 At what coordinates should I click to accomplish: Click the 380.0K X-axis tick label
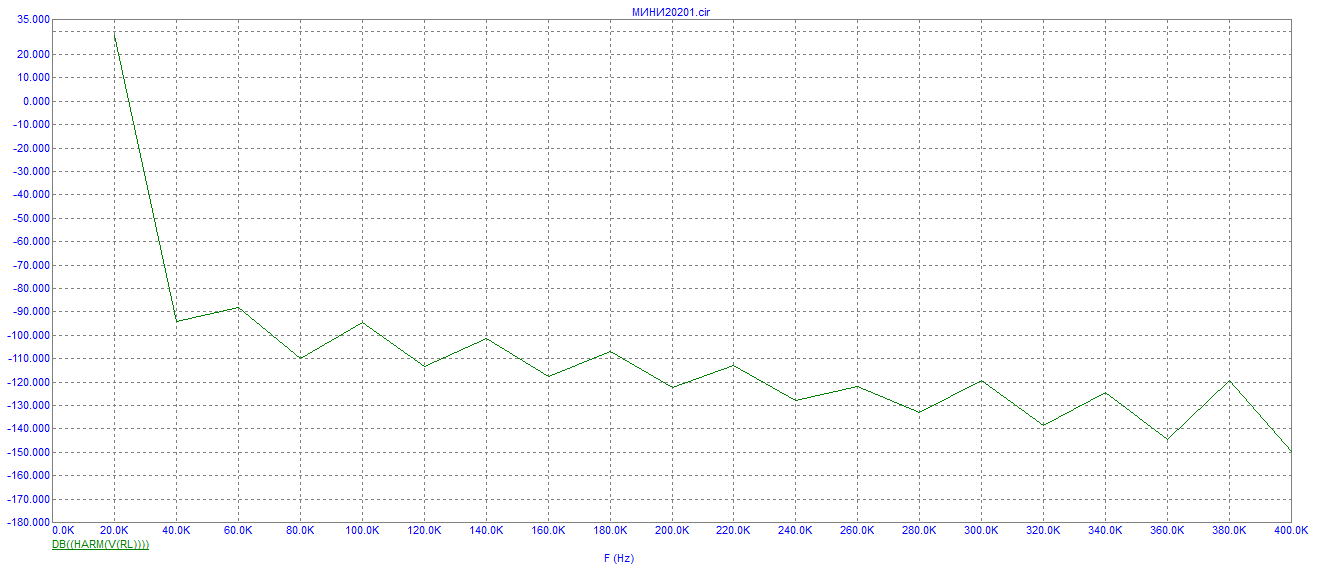pyautogui.click(x=1229, y=531)
